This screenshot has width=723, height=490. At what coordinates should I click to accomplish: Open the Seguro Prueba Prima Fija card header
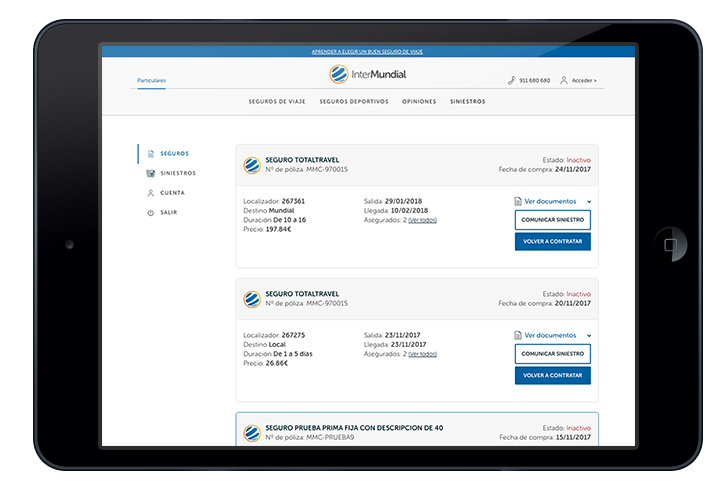click(417, 430)
